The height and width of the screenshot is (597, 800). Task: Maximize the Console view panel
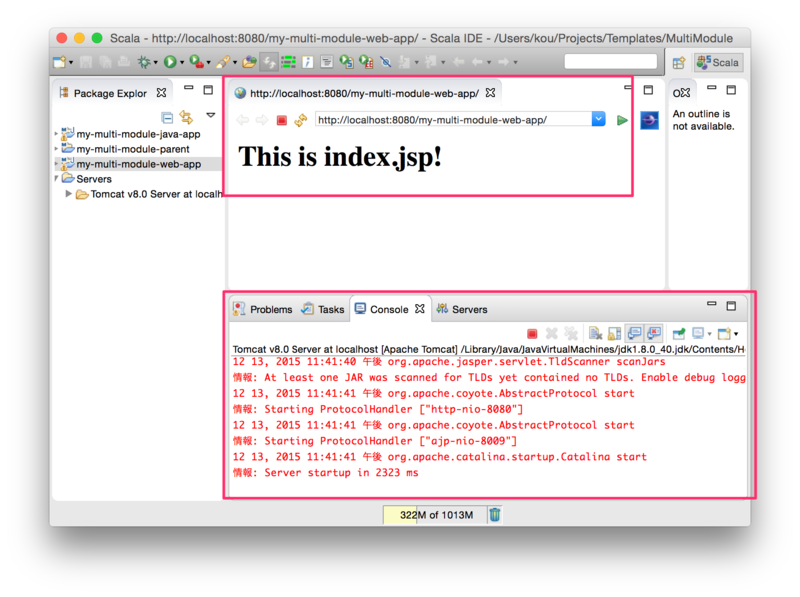click(x=731, y=306)
